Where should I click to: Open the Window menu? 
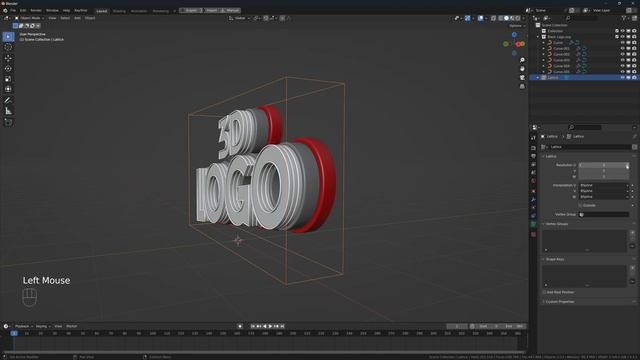pos(52,10)
